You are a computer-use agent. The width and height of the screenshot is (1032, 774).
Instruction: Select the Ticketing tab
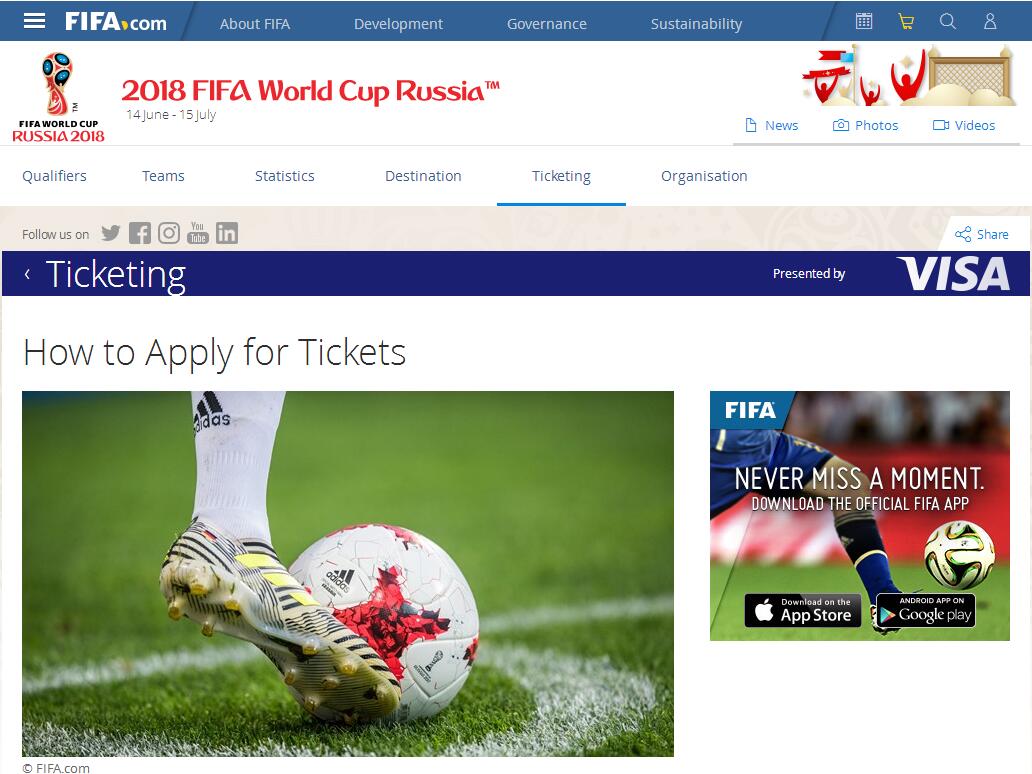[x=561, y=176]
